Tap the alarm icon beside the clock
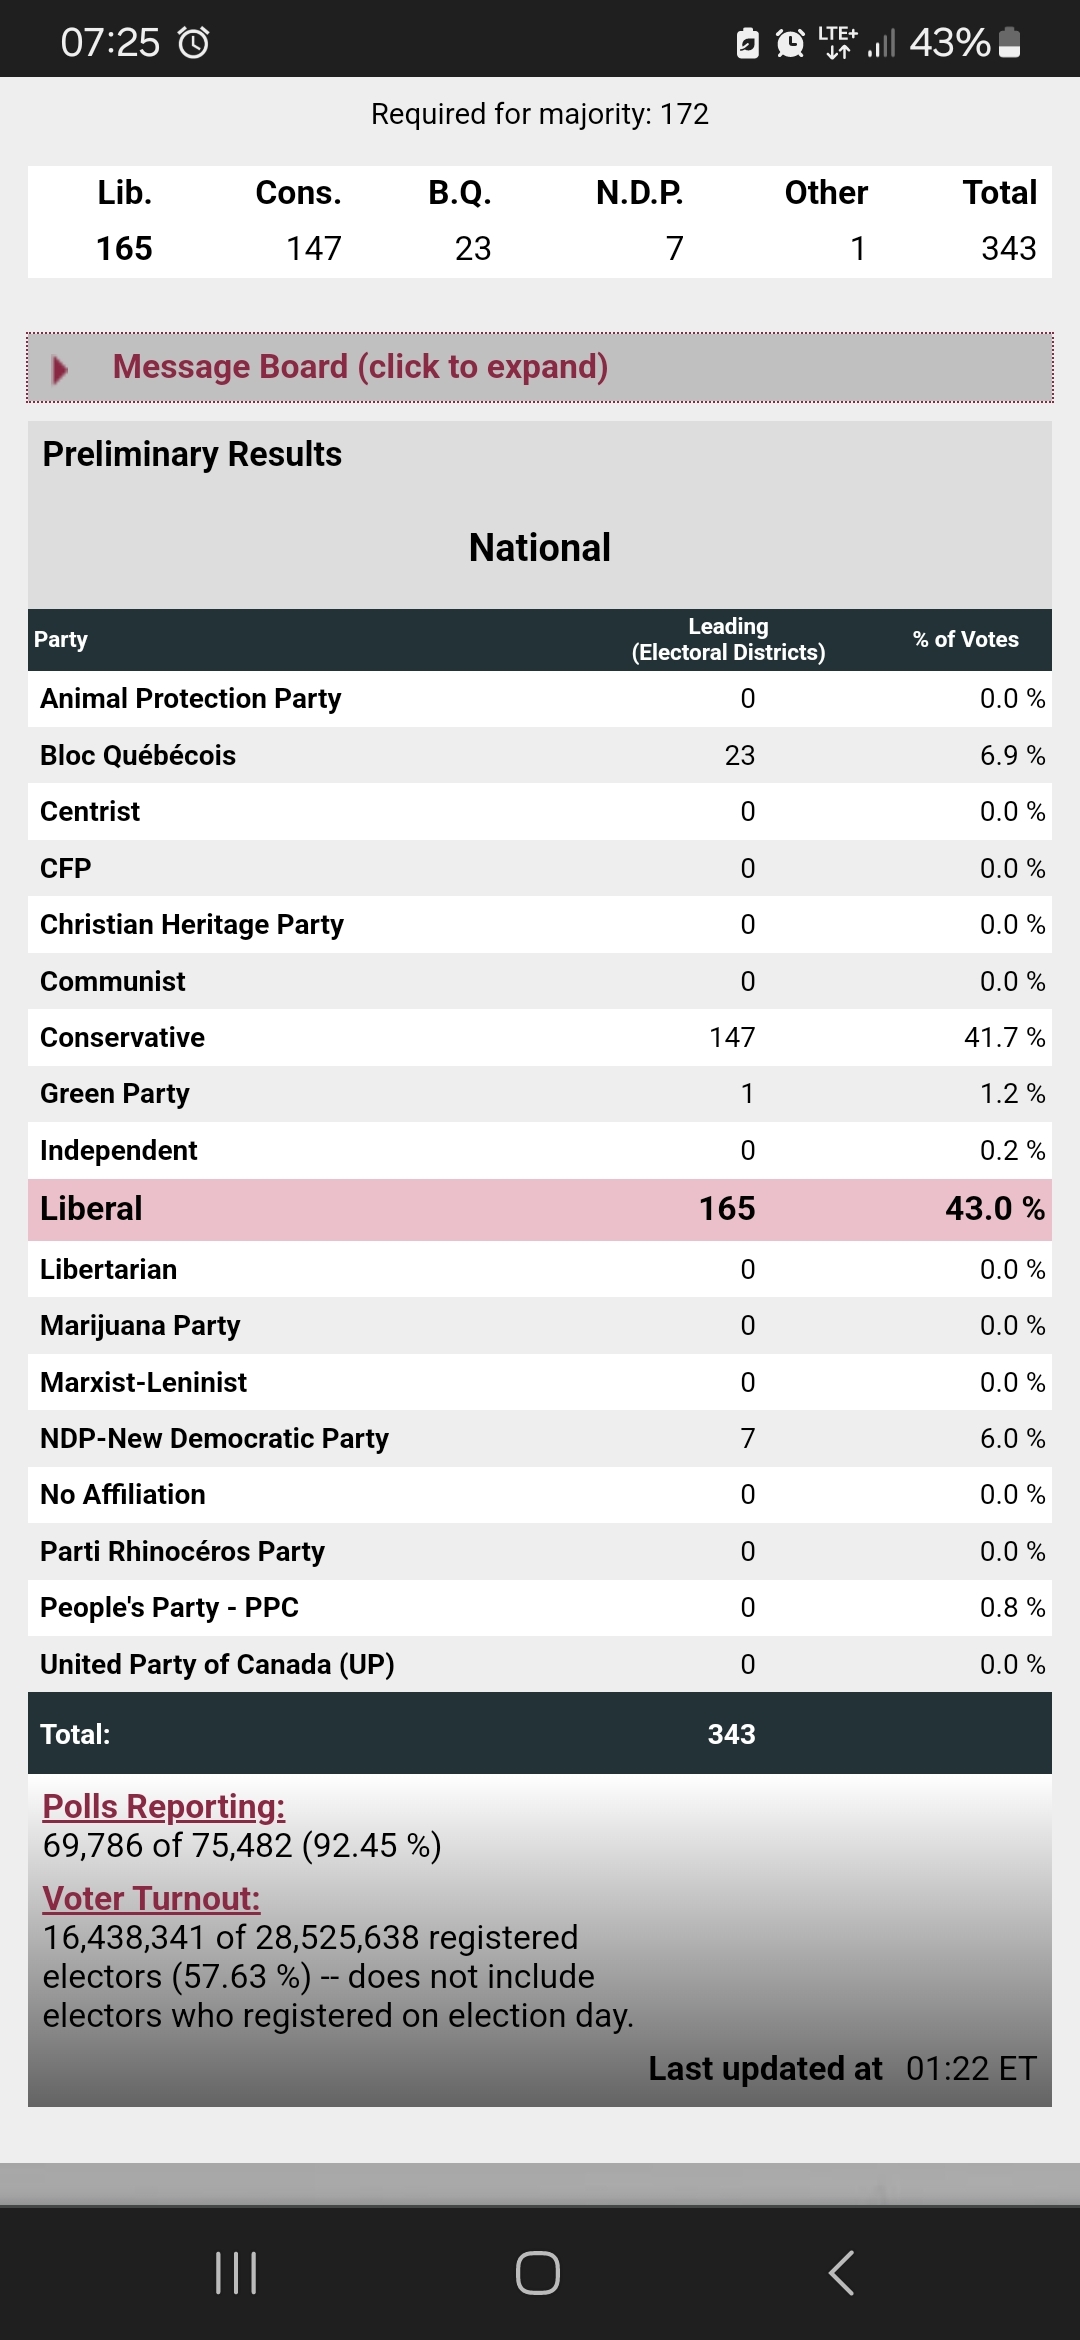1080x2340 pixels. point(193,43)
